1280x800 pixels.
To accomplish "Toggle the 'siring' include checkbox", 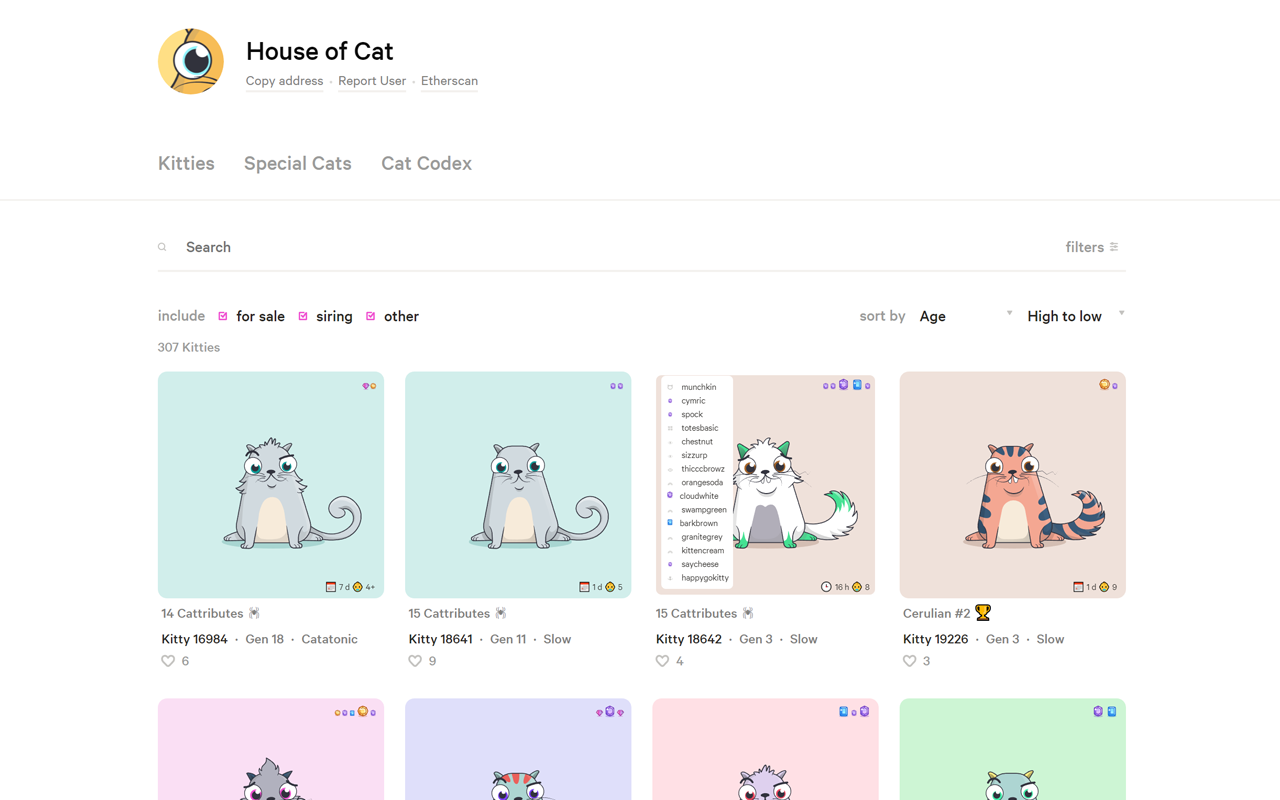I will pos(303,316).
